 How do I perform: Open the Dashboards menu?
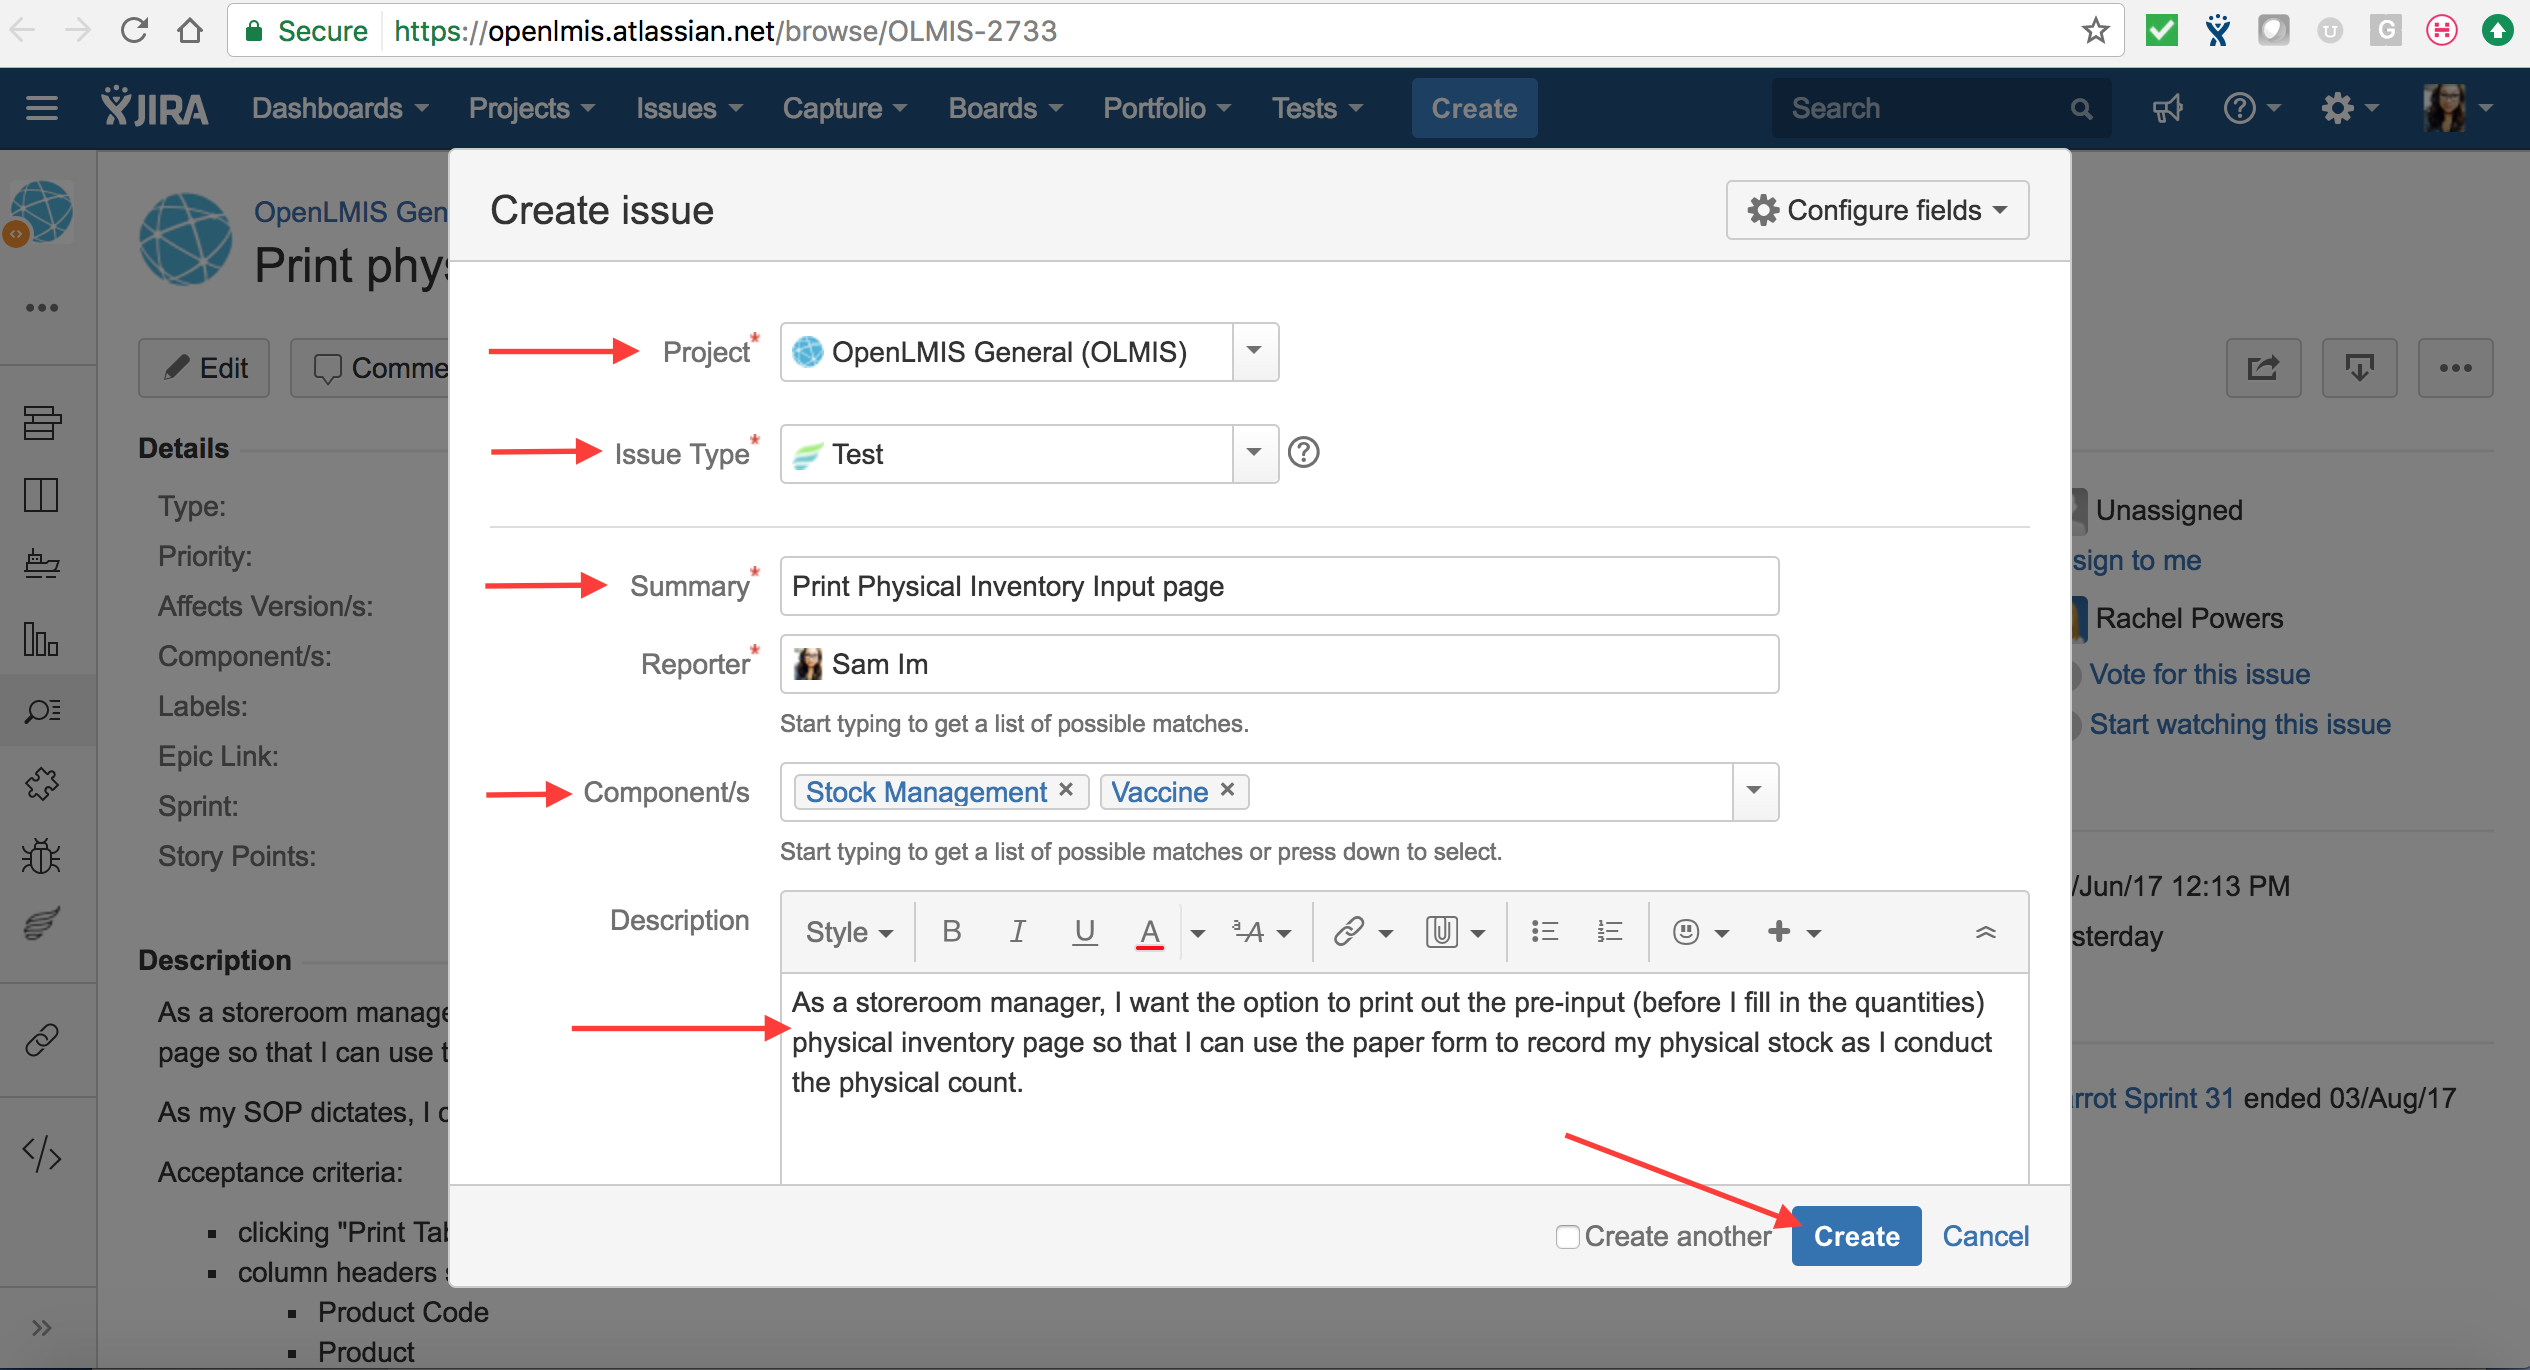tap(340, 108)
